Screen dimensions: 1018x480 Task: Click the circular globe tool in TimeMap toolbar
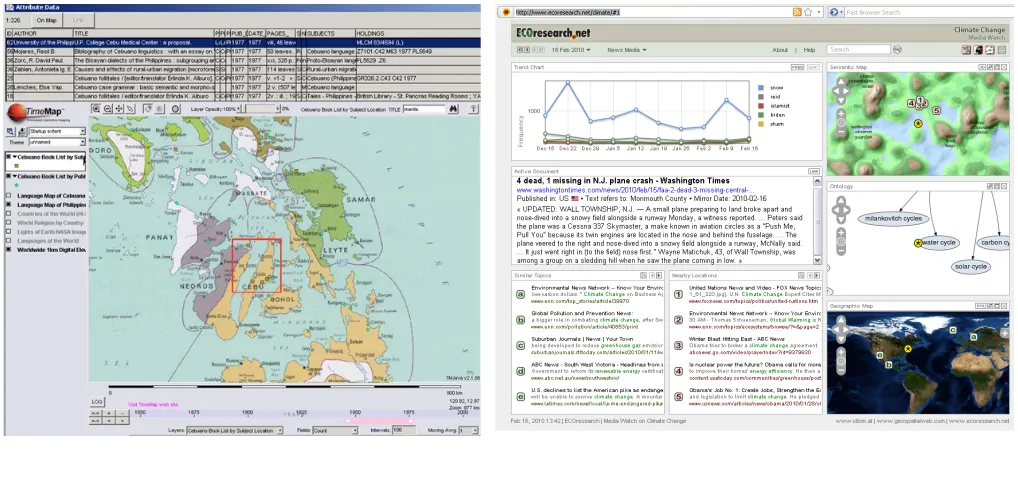pos(175,109)
